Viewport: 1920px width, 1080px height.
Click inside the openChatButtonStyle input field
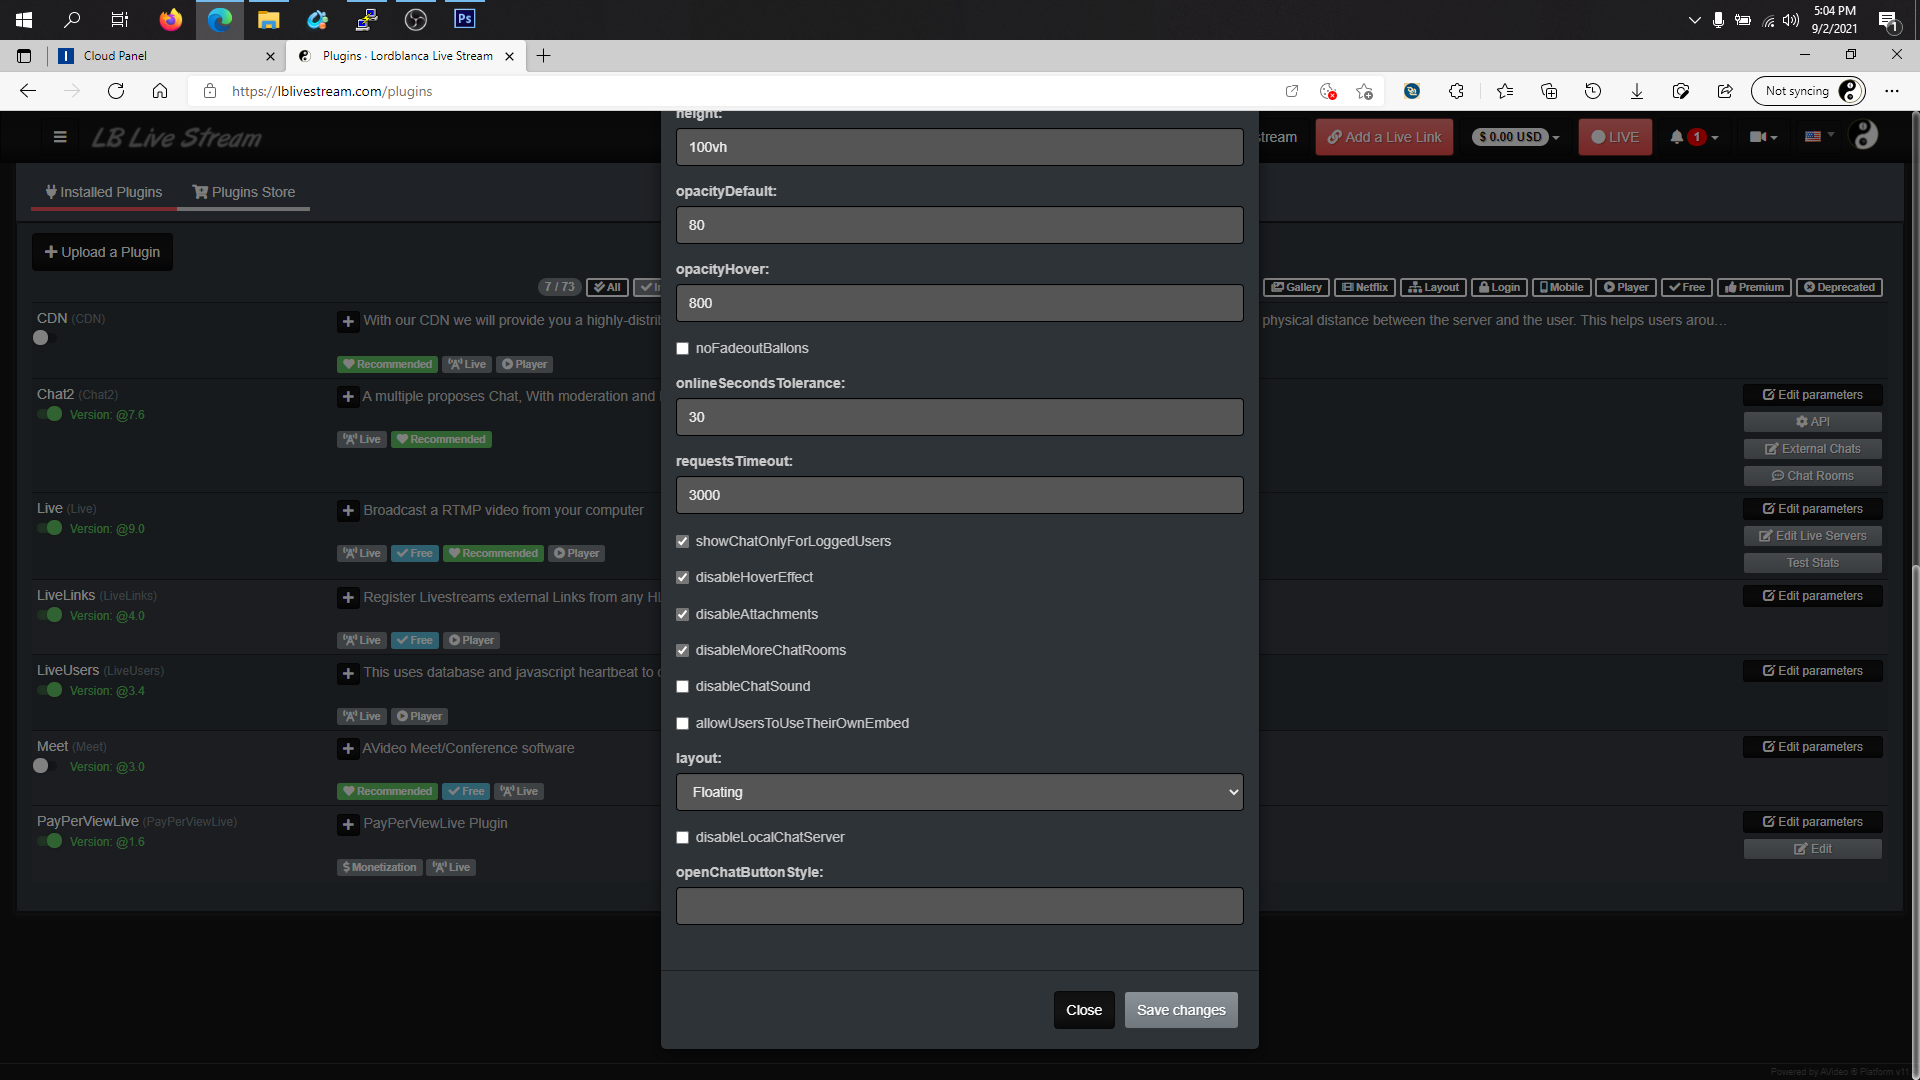[x=958, y=905]
